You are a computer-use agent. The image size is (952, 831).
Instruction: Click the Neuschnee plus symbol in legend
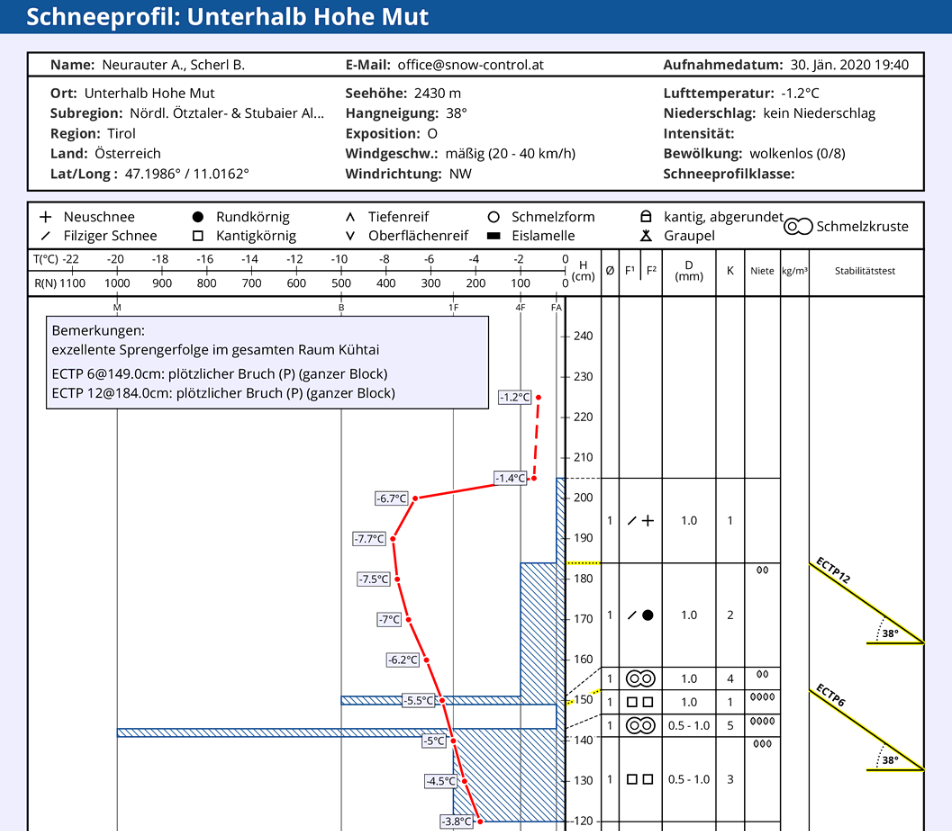[46, 217]
